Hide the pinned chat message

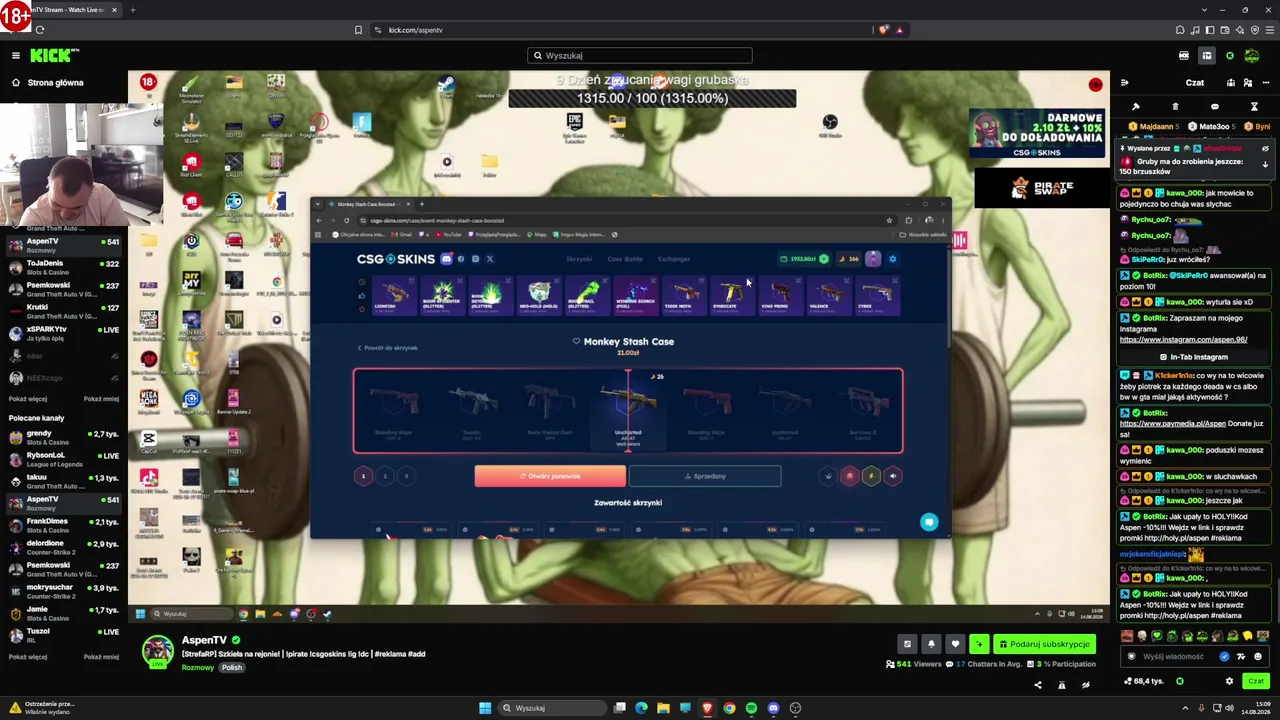click(x=1265, y=149)
